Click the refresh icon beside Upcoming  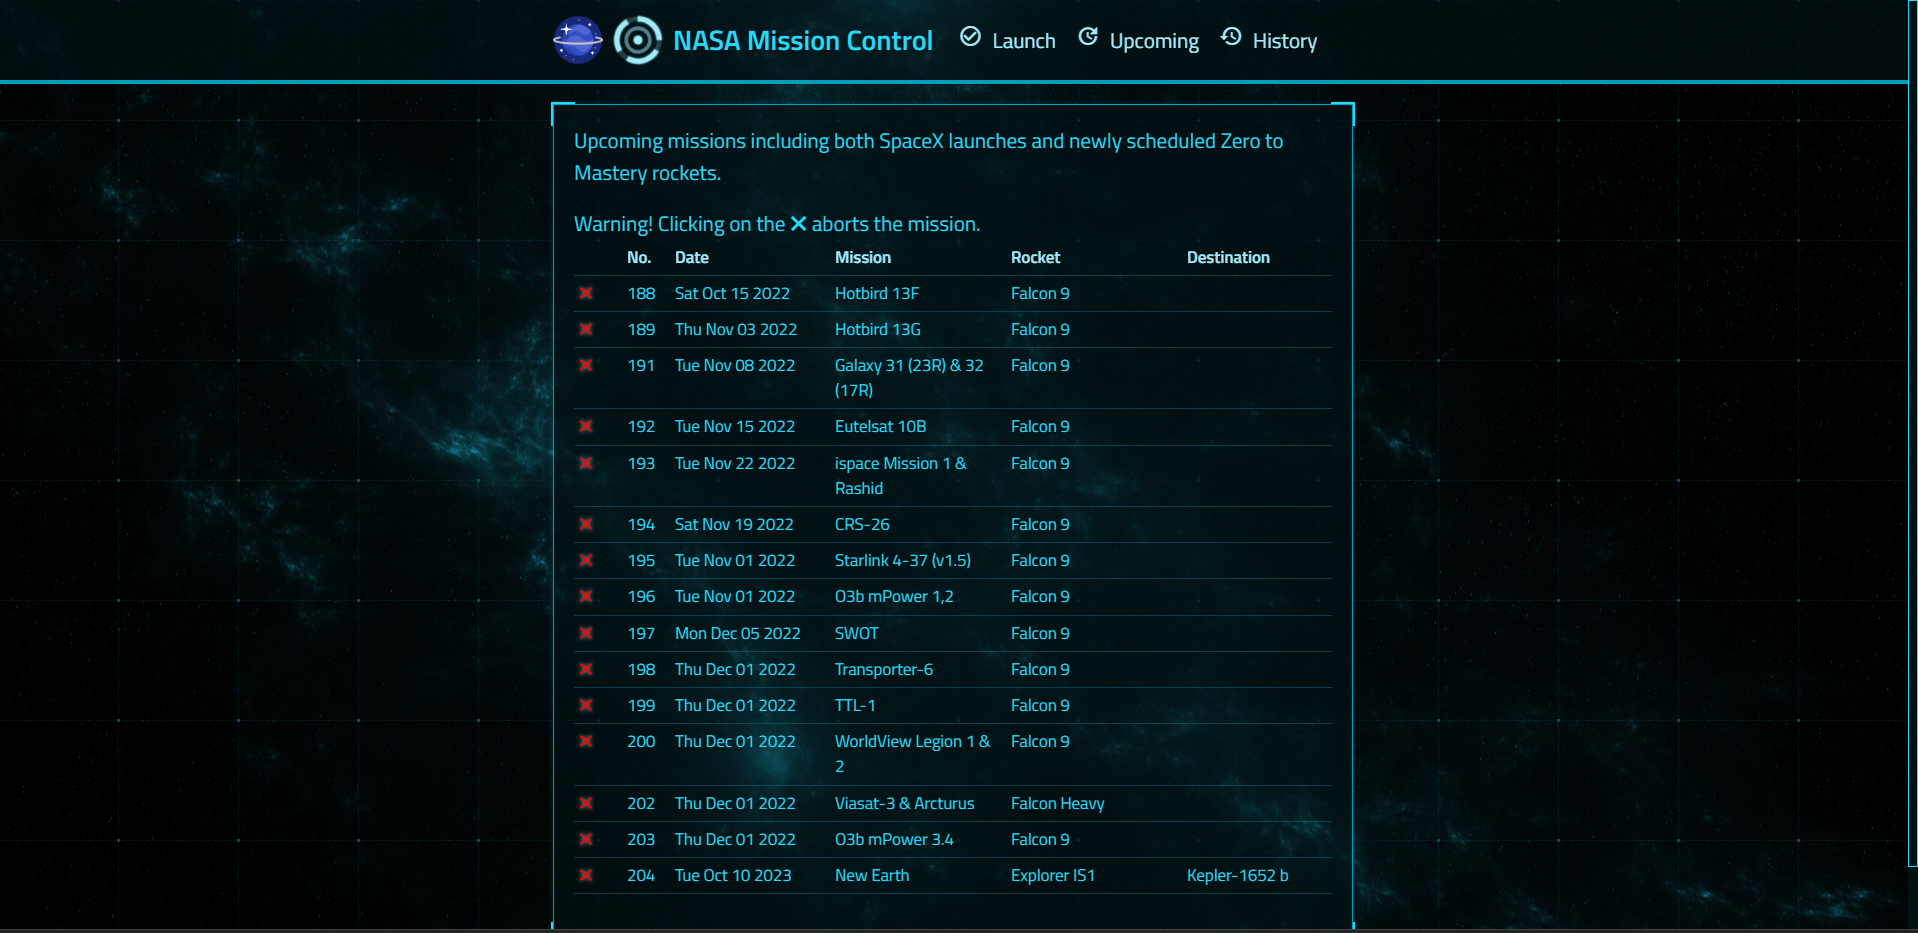[x=1087, y=37]
